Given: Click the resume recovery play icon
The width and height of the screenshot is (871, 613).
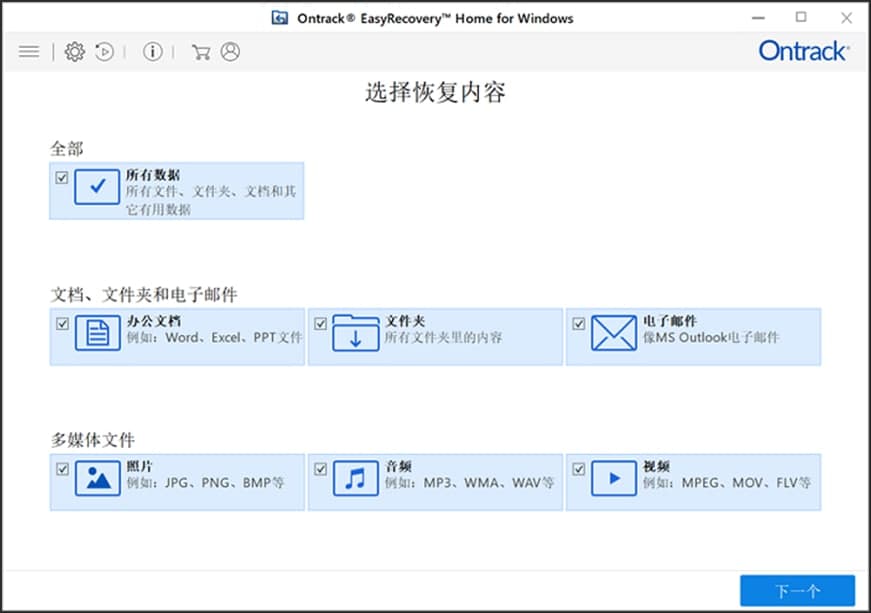Looking at the screenshot, I should click(104, 52).
